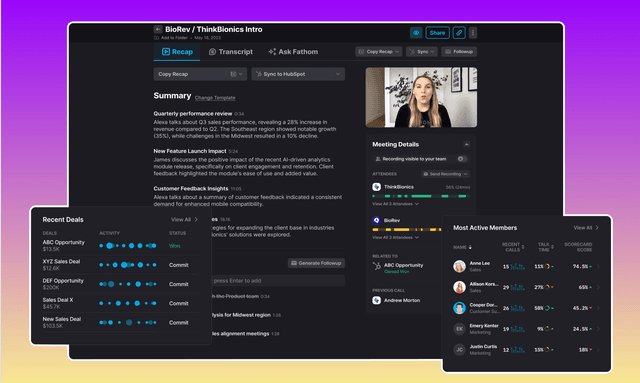640x383 pixels.
Task: Open Cooper Dor row chevron
Action: [598, 308]
